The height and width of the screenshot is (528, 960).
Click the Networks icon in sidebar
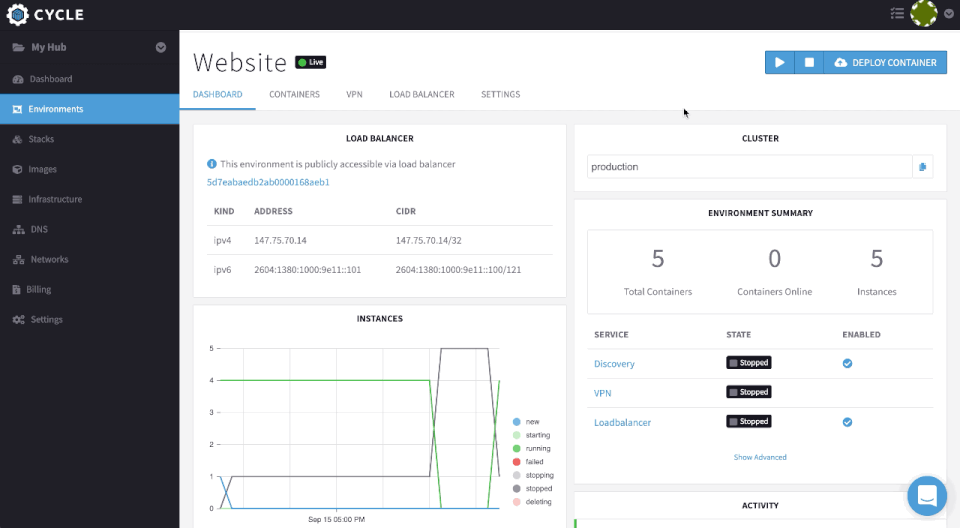click(18, 259)
